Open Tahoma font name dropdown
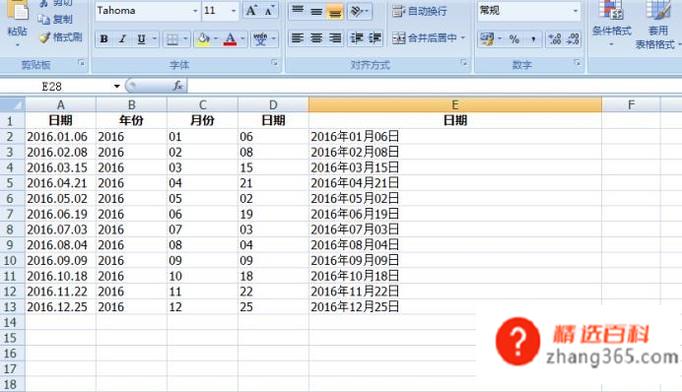Viewport: 682px width, 392px height. coord(195,11)
